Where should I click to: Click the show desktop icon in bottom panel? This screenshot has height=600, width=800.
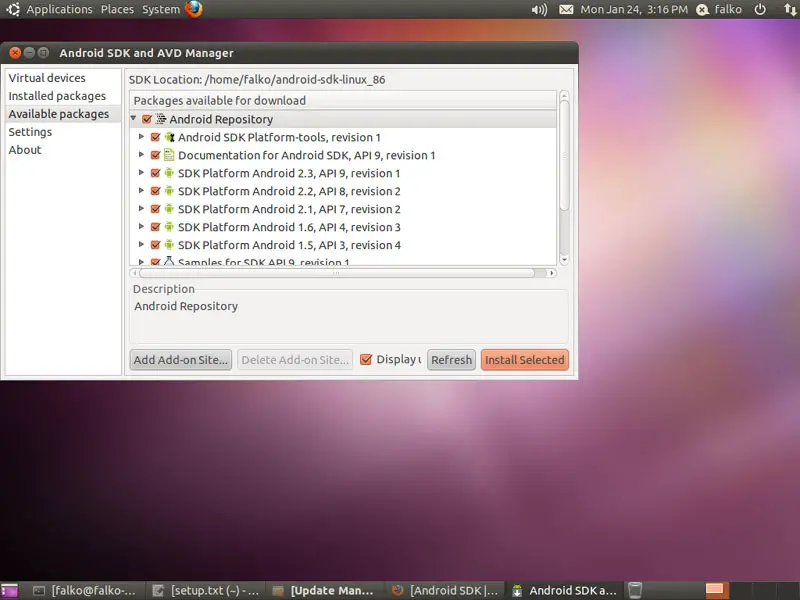coord(9,591)
